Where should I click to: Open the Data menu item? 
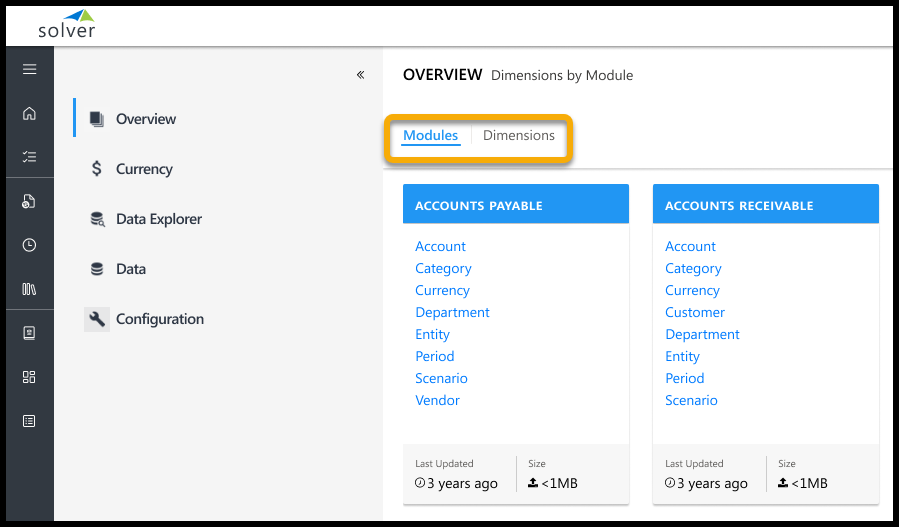click(x=130, y=269)
